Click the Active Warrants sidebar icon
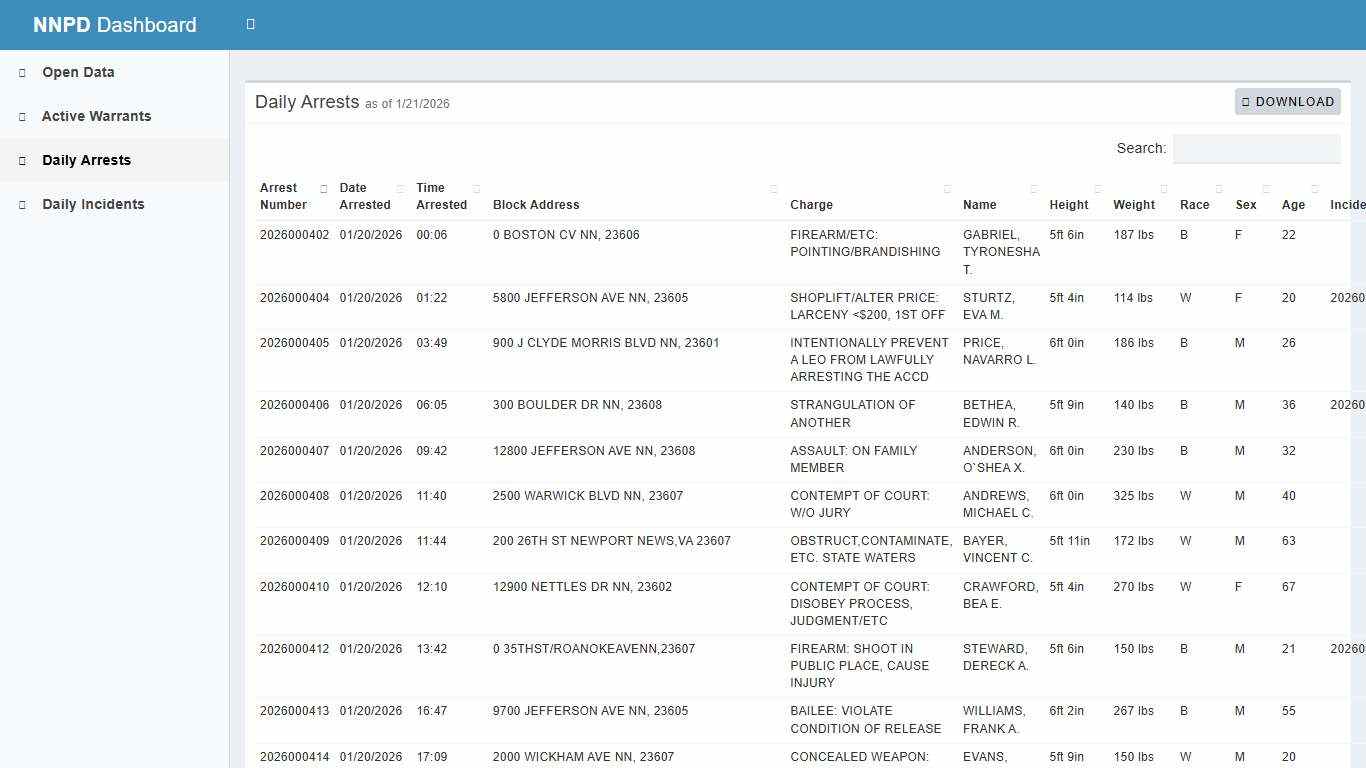Image resolution: width=1366 pixels, height=768 pixels. 20,116
